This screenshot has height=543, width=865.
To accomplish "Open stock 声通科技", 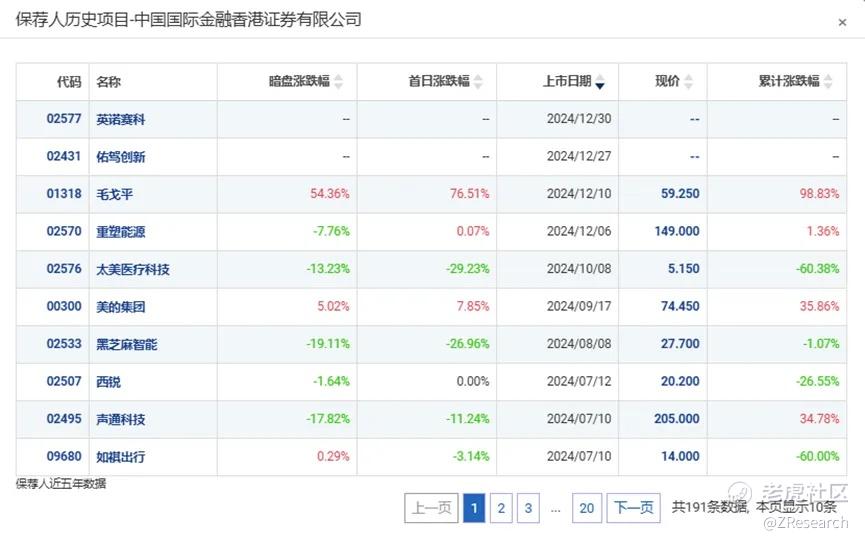I will pos(121,419).
